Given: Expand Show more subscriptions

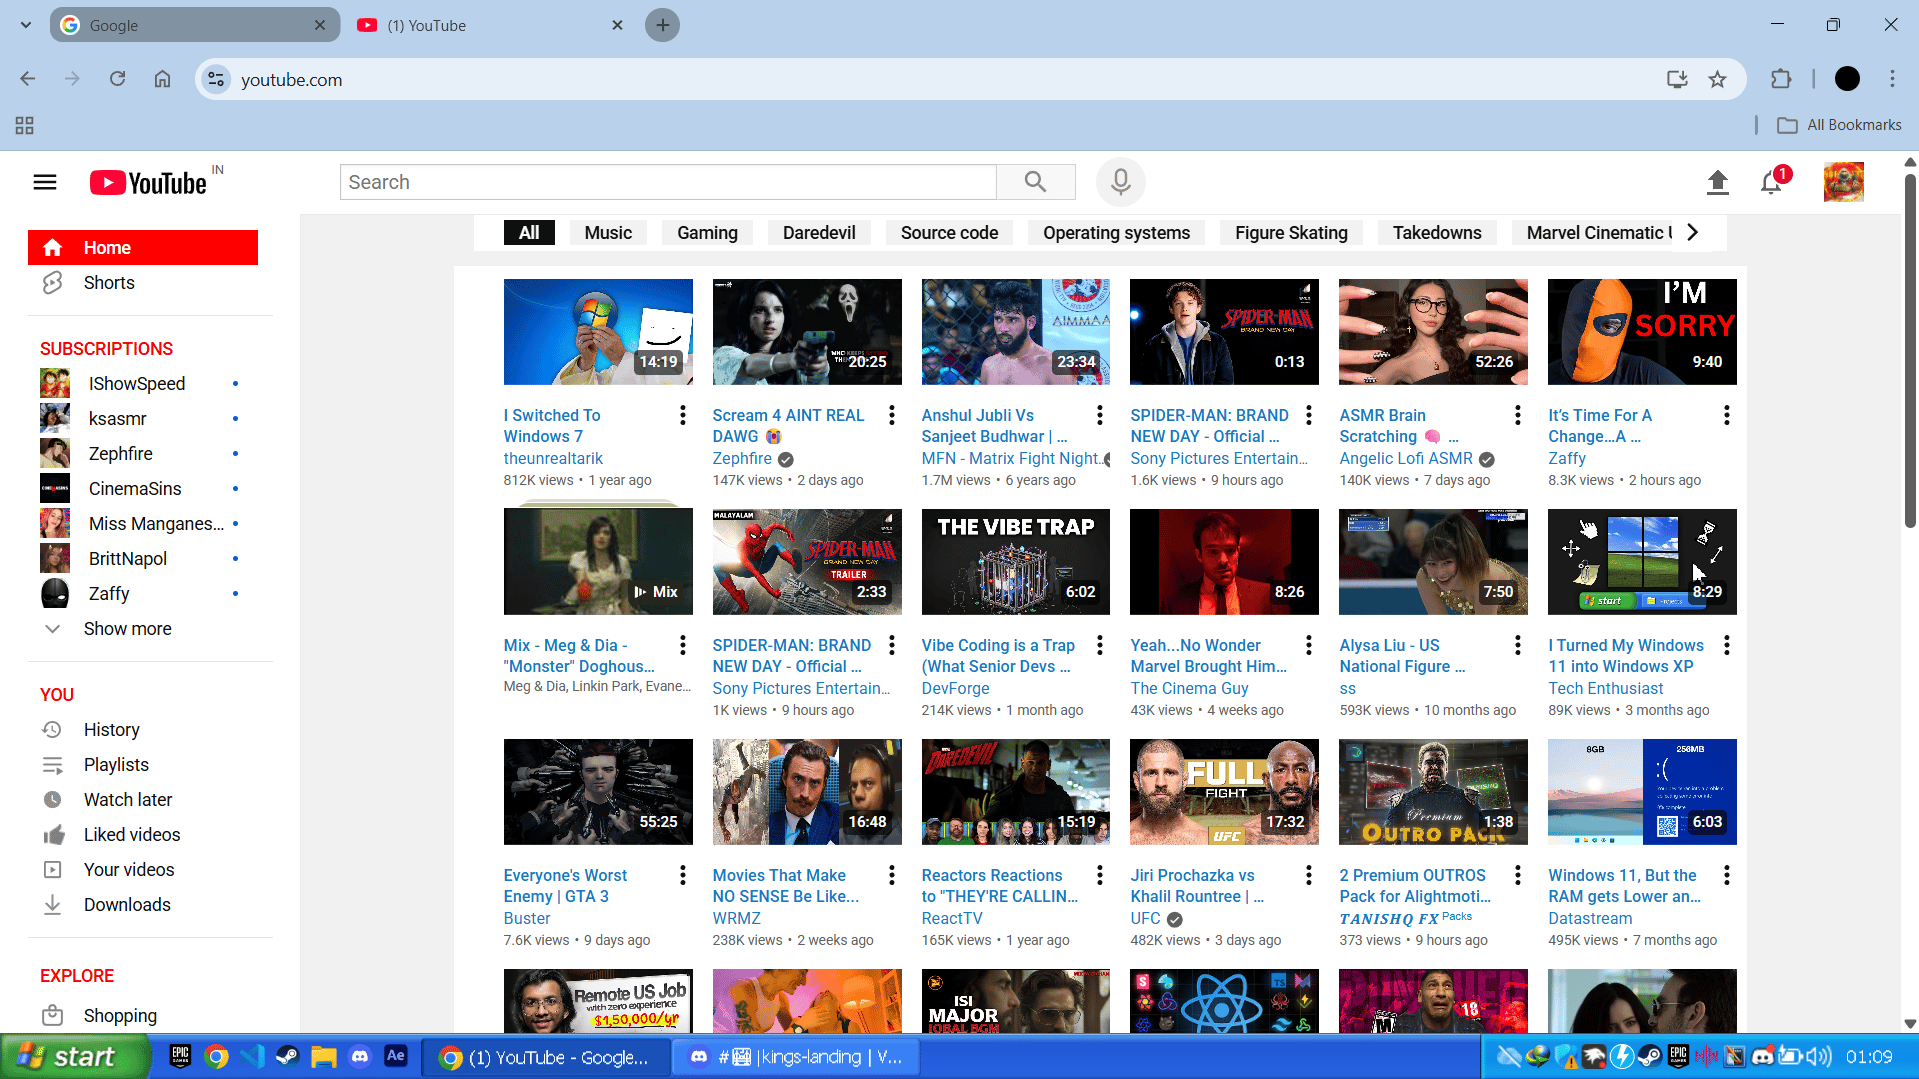Looking at the screenshot, I should (x=127, y=629).
